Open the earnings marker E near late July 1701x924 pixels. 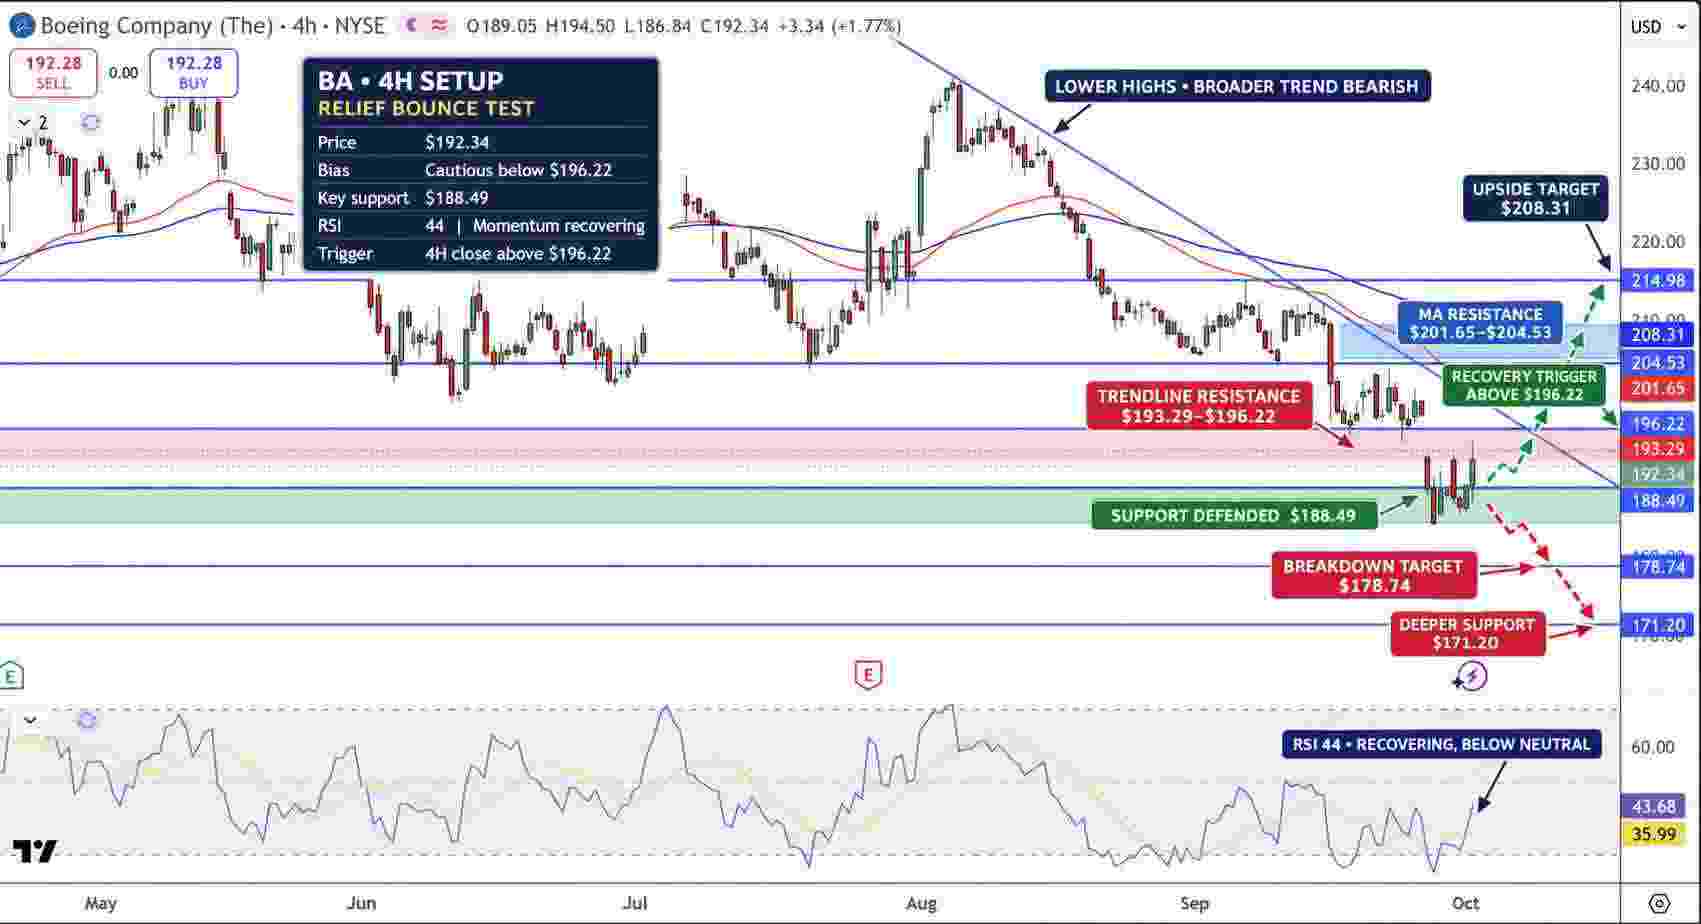868,675
